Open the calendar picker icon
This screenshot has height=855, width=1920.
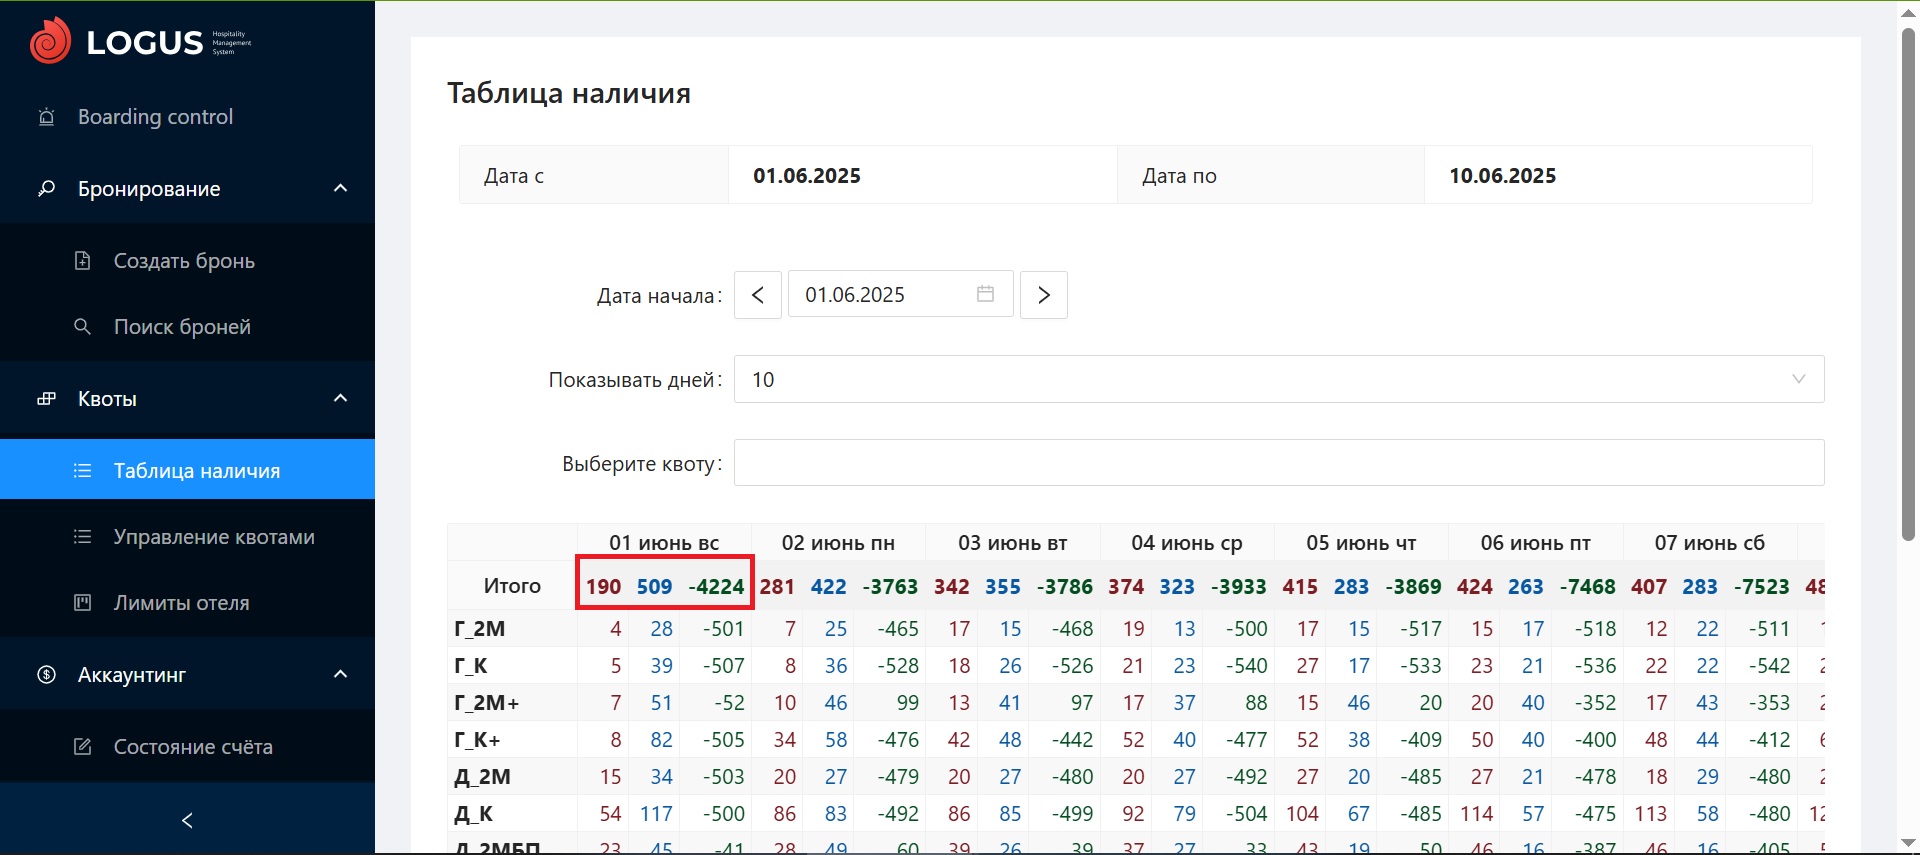(x=985, y=295)
